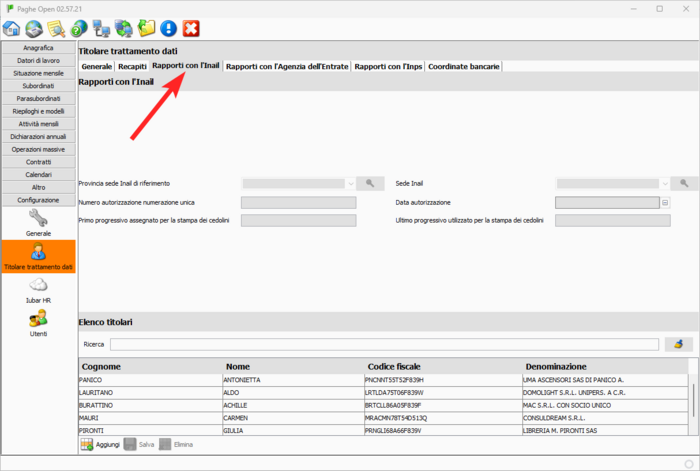Open the Data autorizzazione calendar picker
The image size is (700, 471).
pyautogui.click(x=665, y=202)
